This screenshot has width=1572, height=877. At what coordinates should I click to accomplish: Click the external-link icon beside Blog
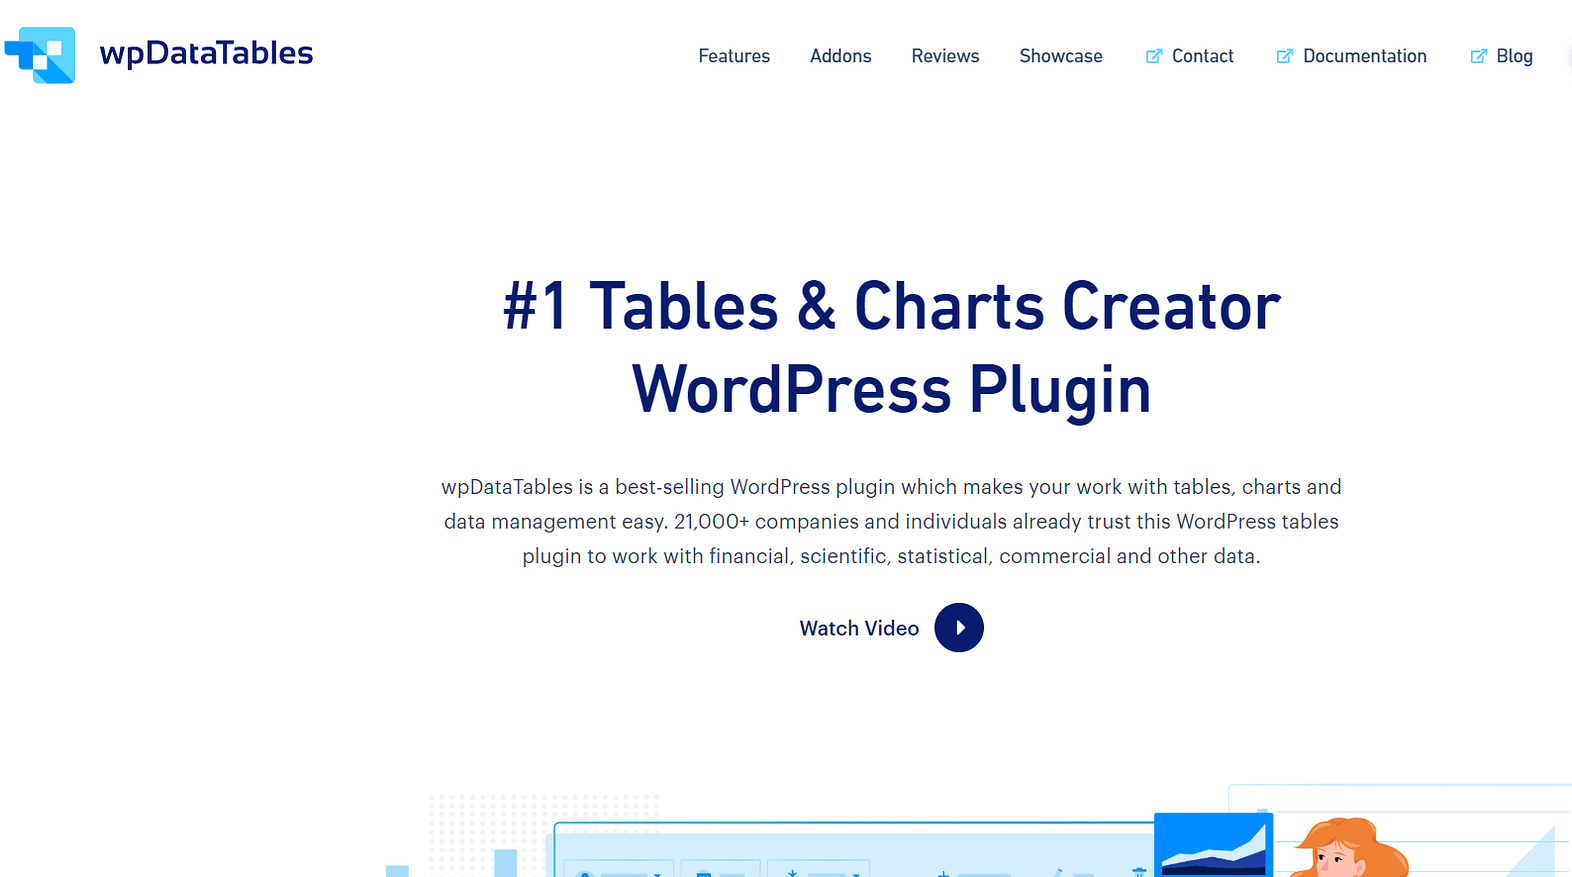[1478, 56]
